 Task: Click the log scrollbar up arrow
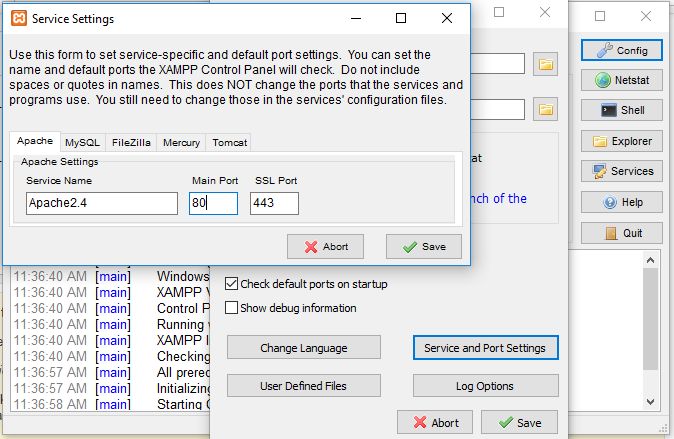point(650,261)
